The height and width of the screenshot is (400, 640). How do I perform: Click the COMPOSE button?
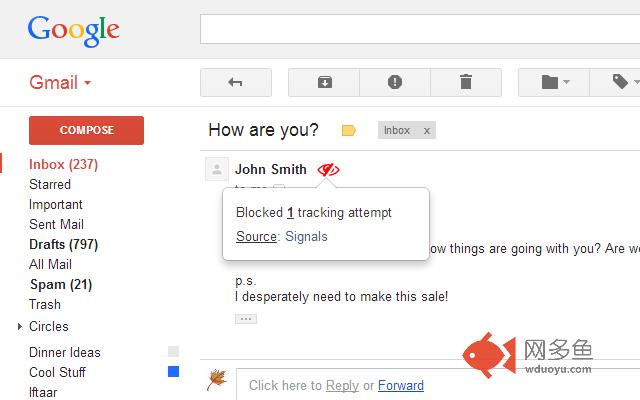(x=87, y=130)
